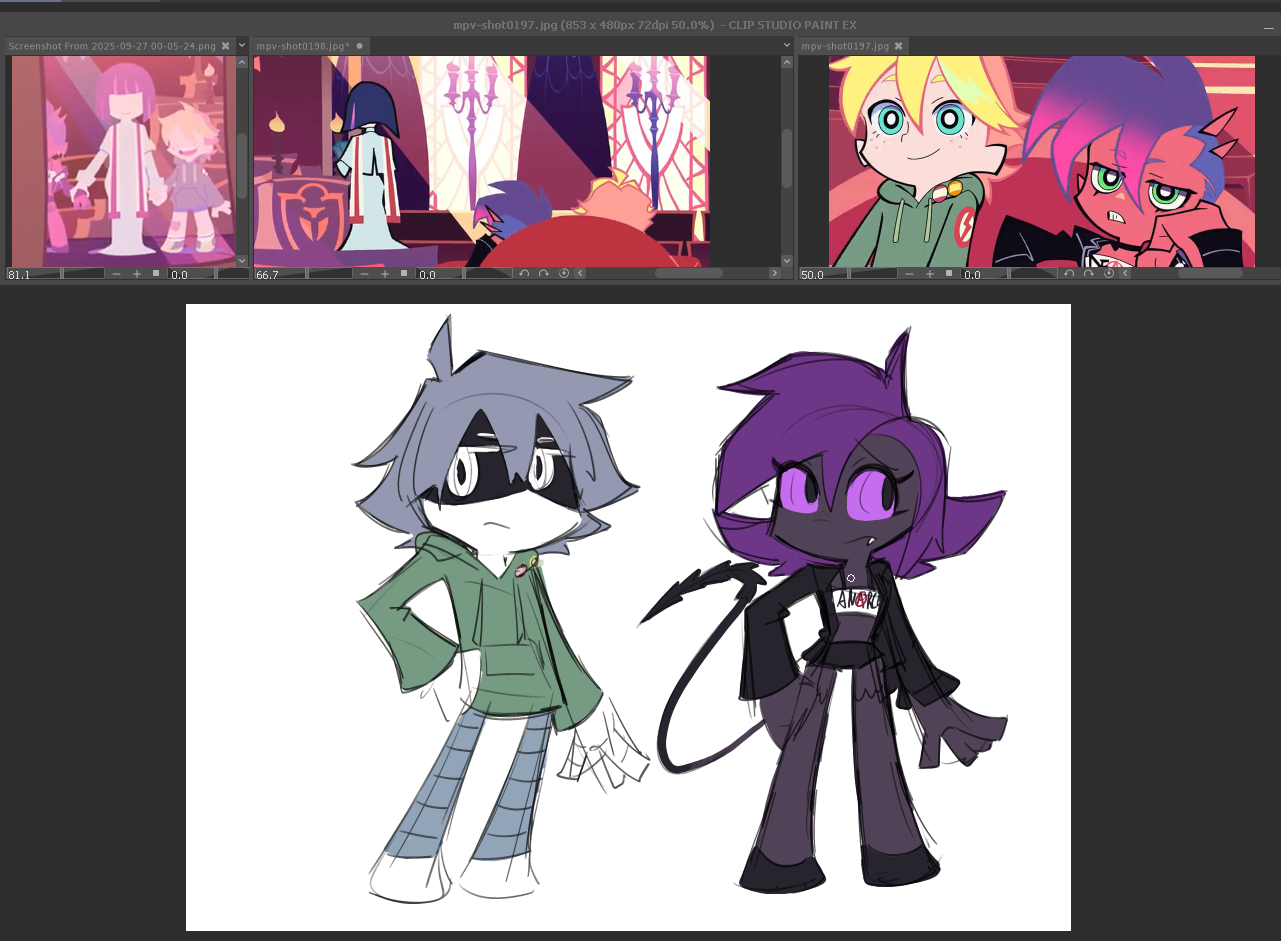Zoom in on the mpv-shot0198.jpg view

point(385,273)
